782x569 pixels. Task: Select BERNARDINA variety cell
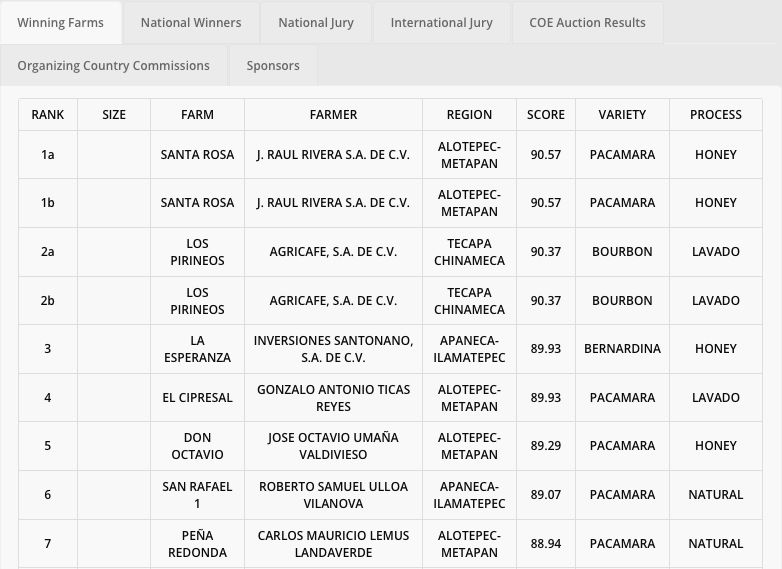tap(622, 349)
